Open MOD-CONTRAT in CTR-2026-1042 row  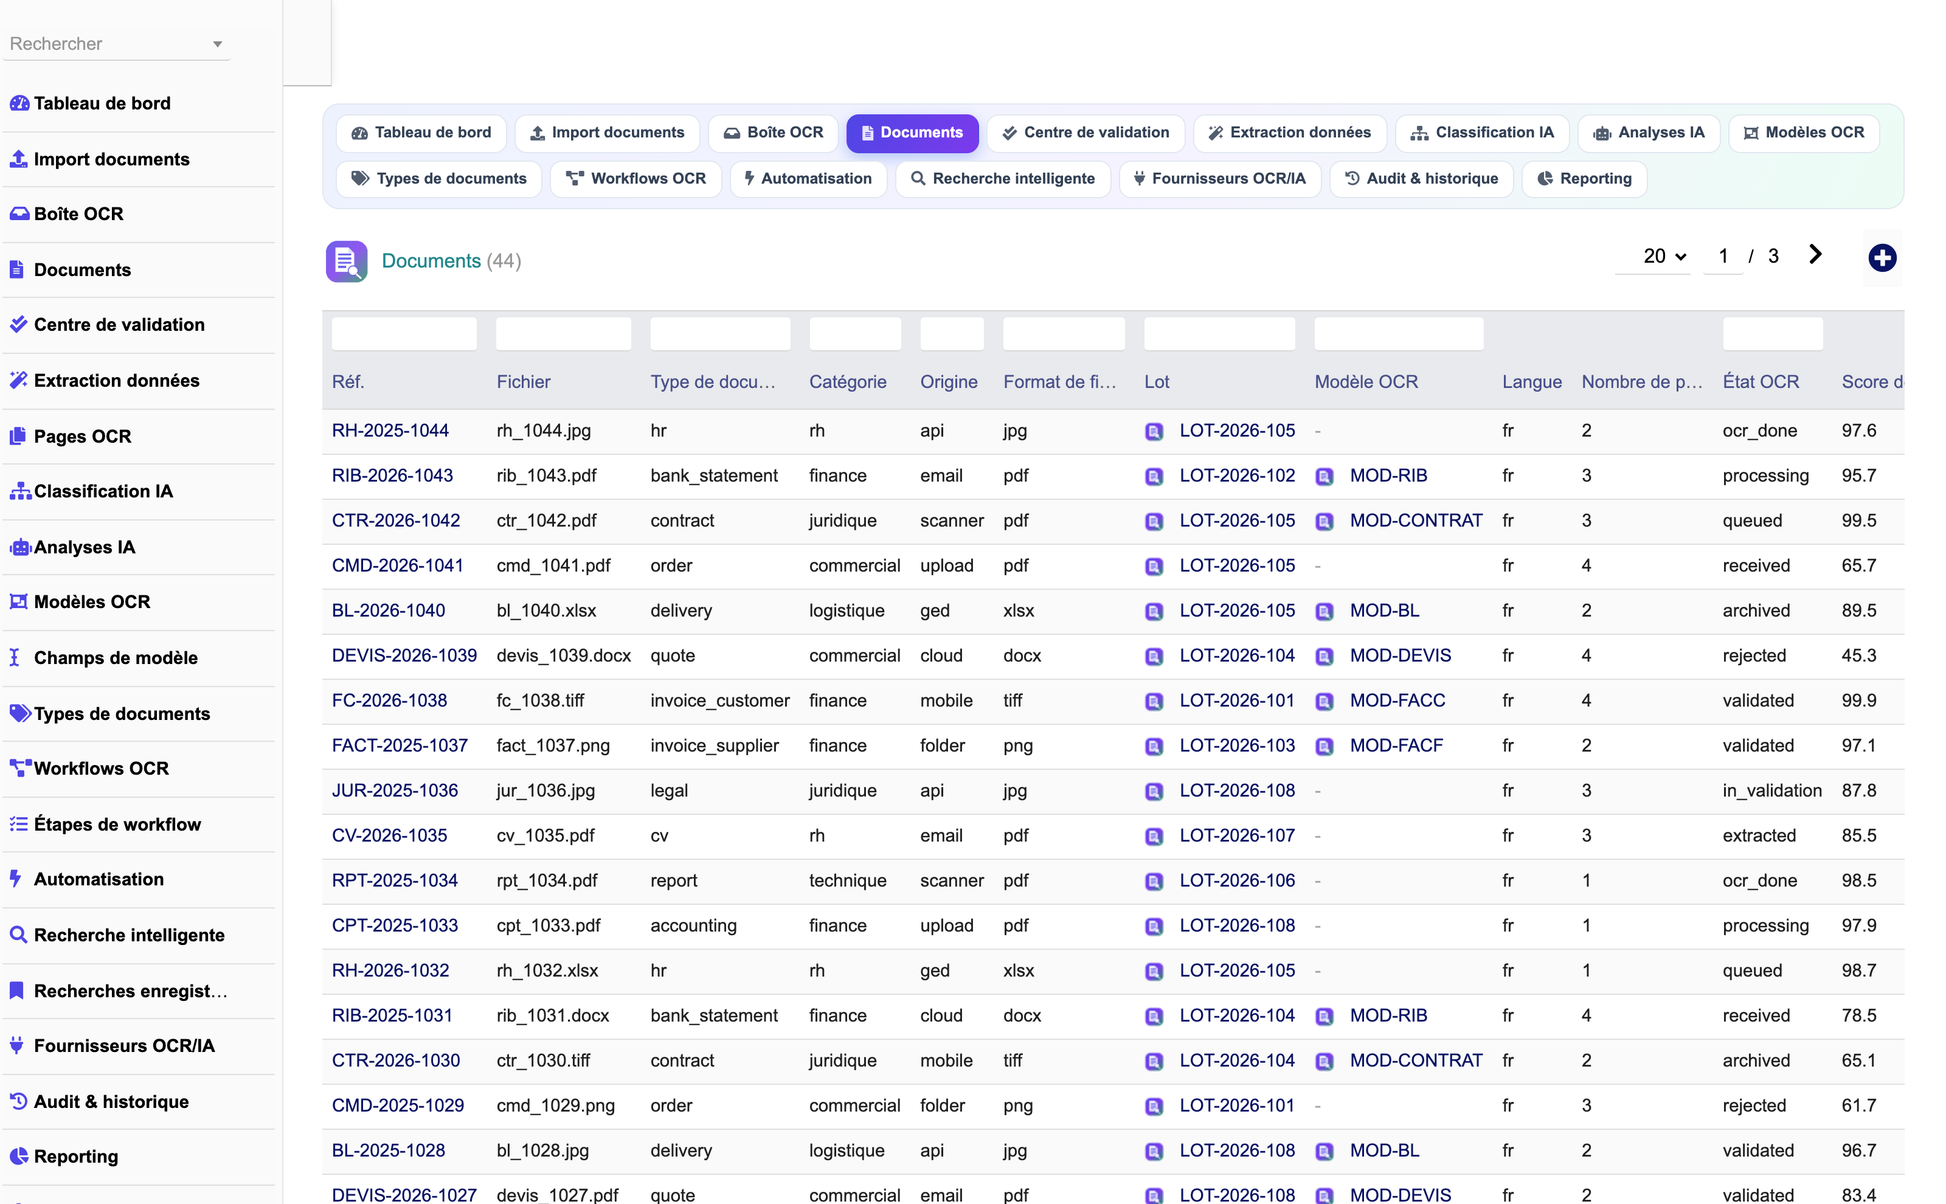pyautogui.click(x=1416, y=521)
